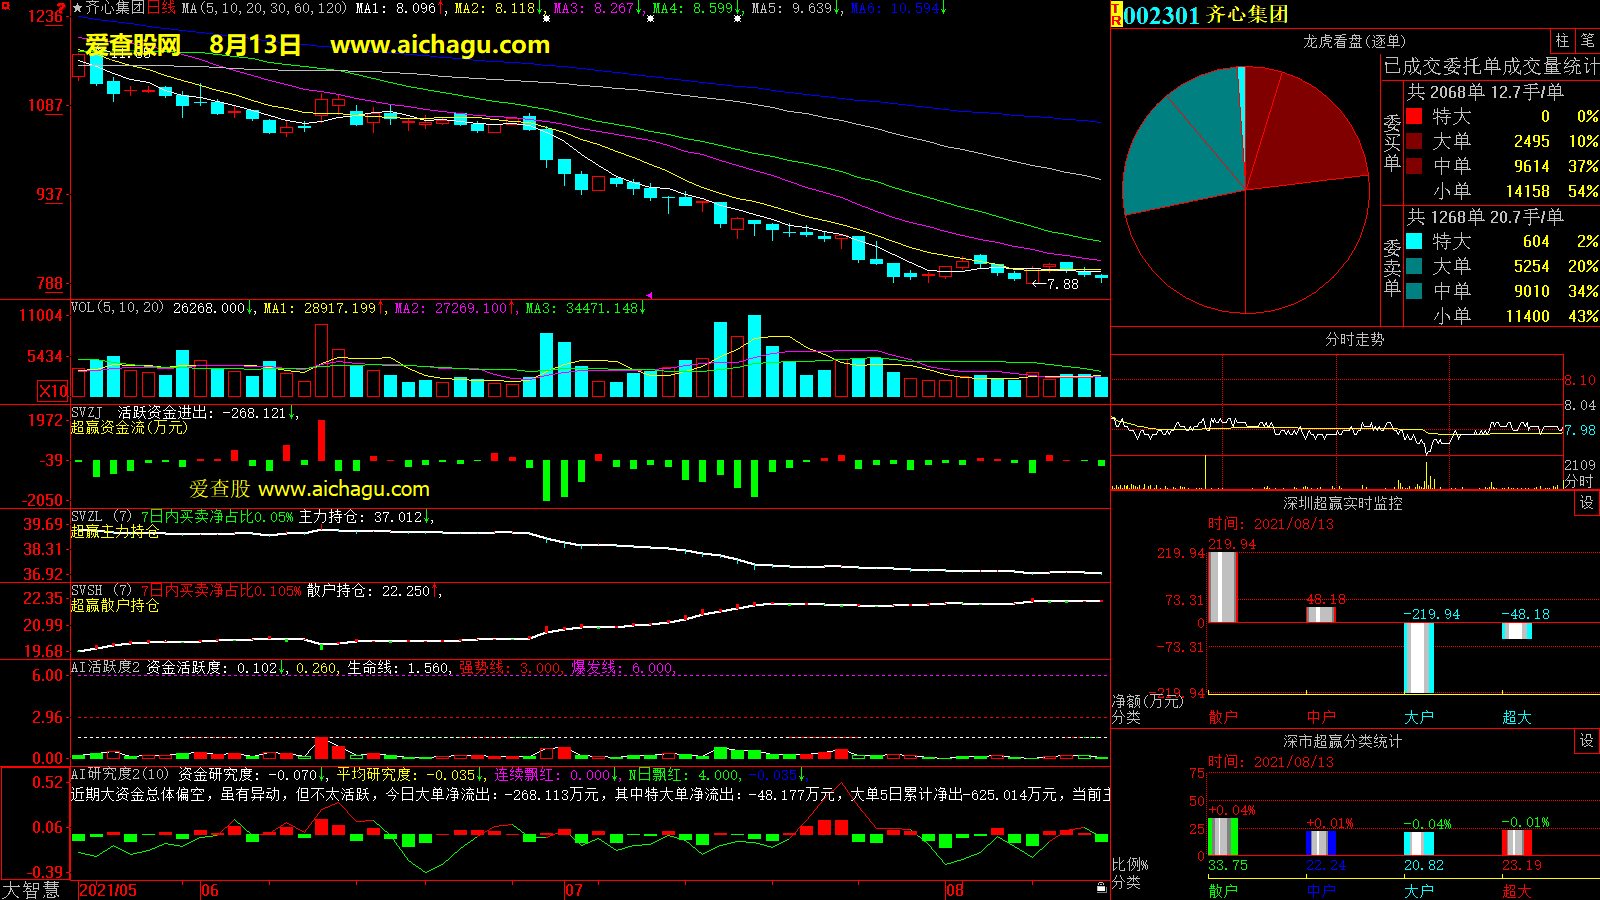Image resolution: width=1600 pixels, height=900 pixels.
Task: Select the 日线 period label
Action: point(161,8)
